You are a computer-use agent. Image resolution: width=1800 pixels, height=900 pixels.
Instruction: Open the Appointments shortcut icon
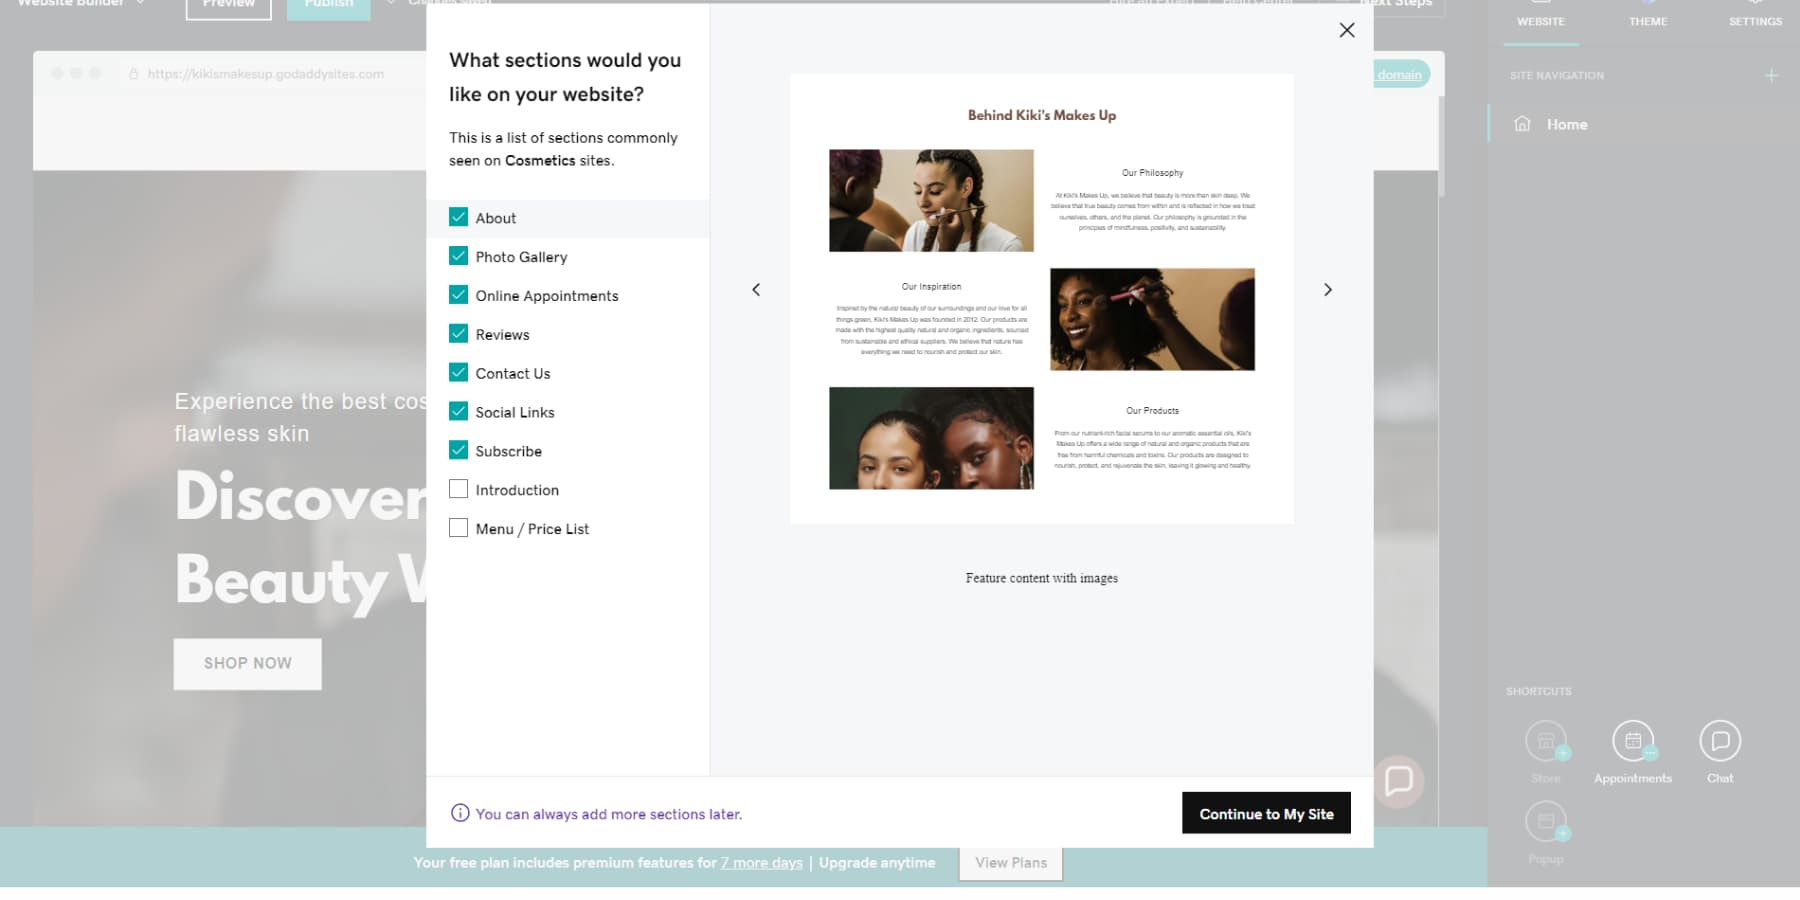point(1633,740)
